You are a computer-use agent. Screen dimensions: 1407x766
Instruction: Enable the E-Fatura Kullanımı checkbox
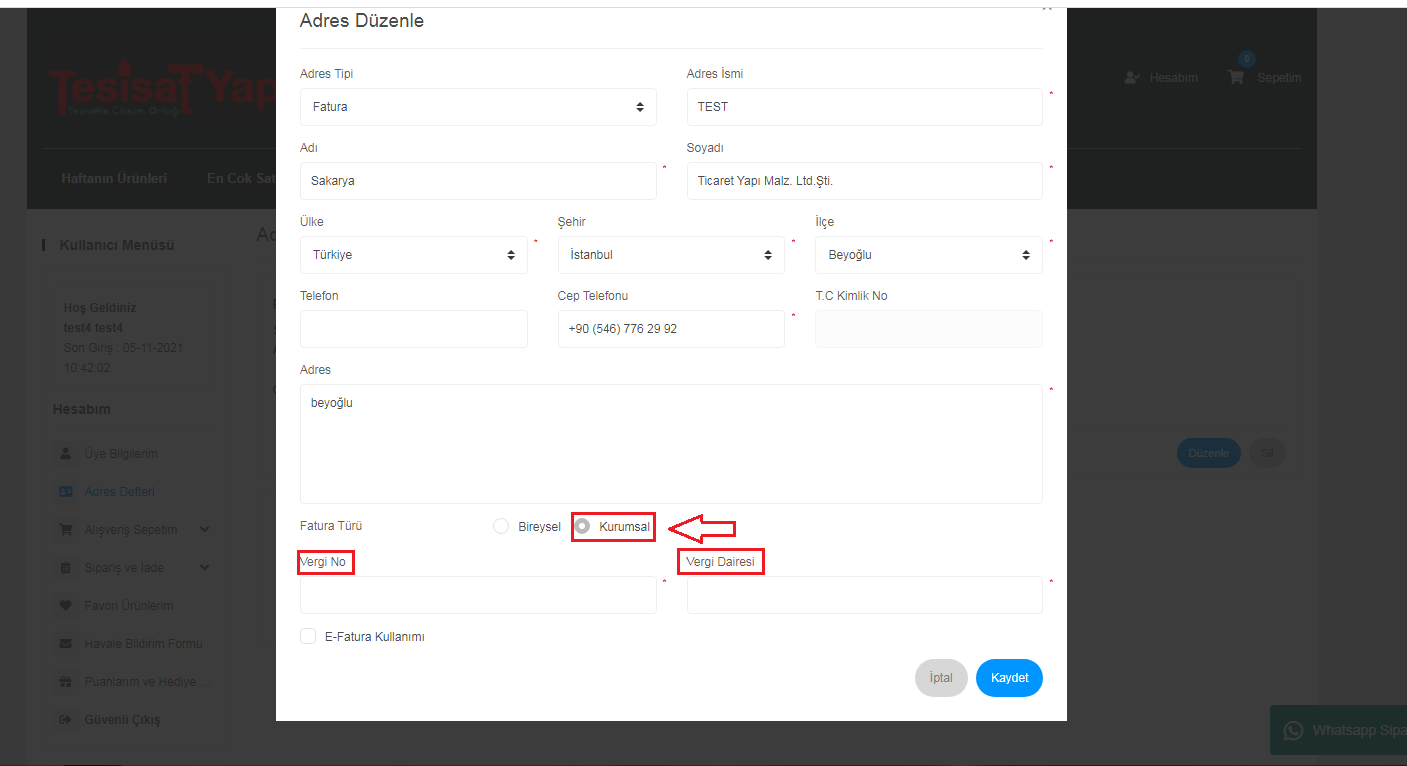[308, 636]
